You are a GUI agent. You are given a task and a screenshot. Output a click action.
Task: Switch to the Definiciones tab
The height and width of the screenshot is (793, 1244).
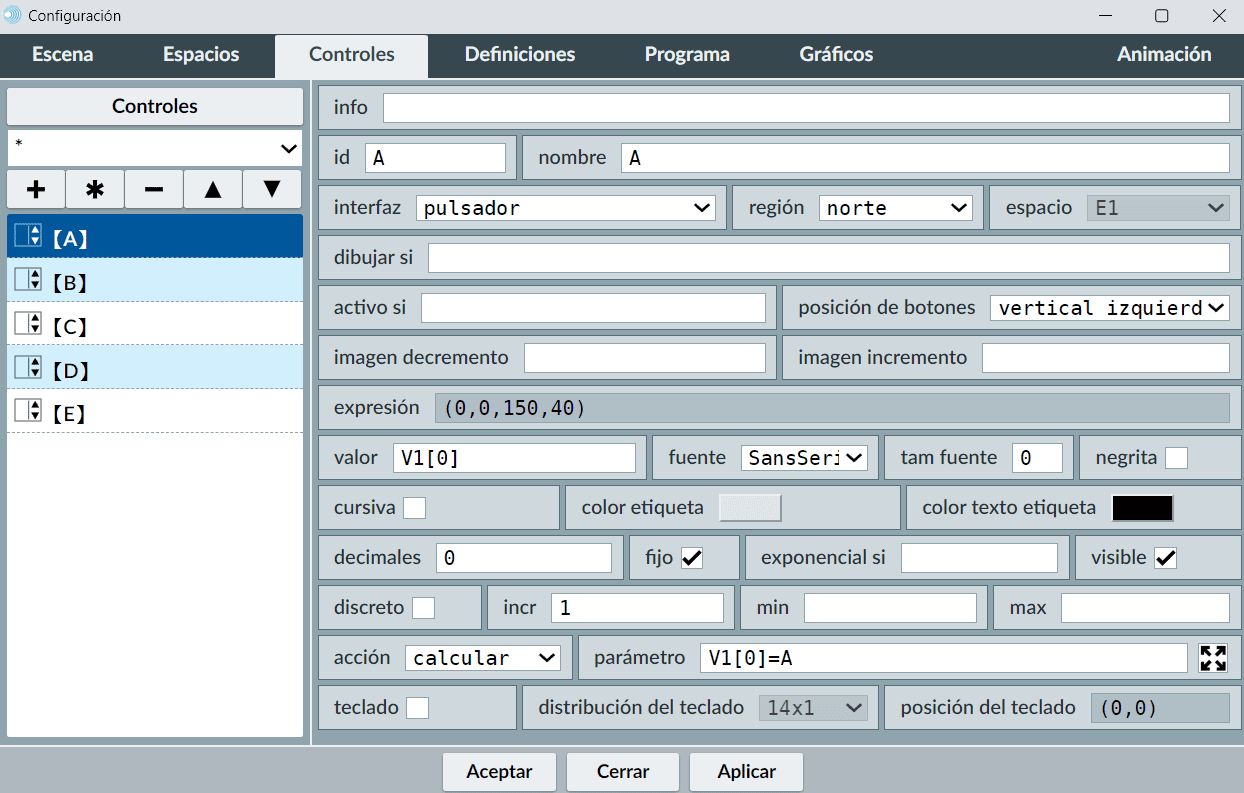click(x=520, y=55)
